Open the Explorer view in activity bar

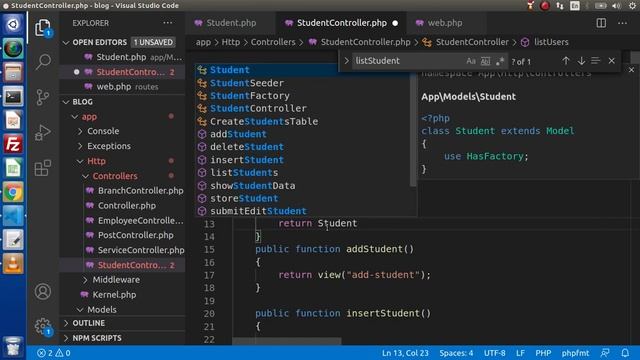pos(42,28)
